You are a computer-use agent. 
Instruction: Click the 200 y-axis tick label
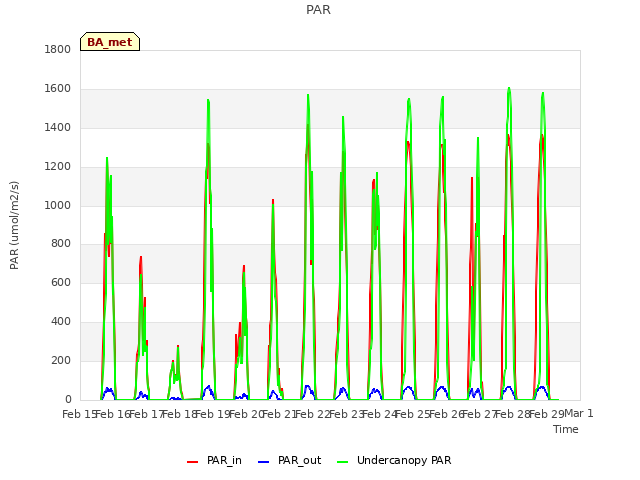coord(61,360)
